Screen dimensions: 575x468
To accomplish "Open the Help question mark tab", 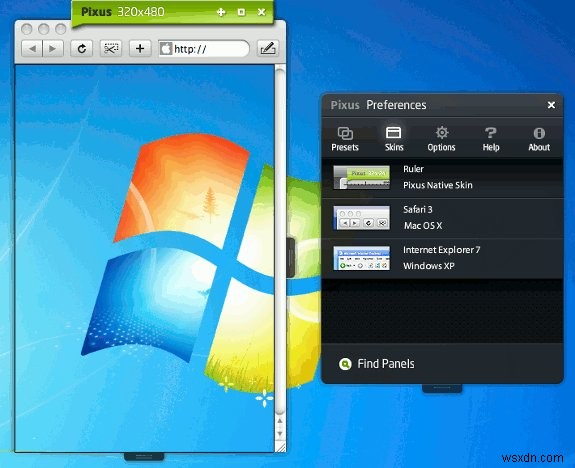I will click(491, 139).
